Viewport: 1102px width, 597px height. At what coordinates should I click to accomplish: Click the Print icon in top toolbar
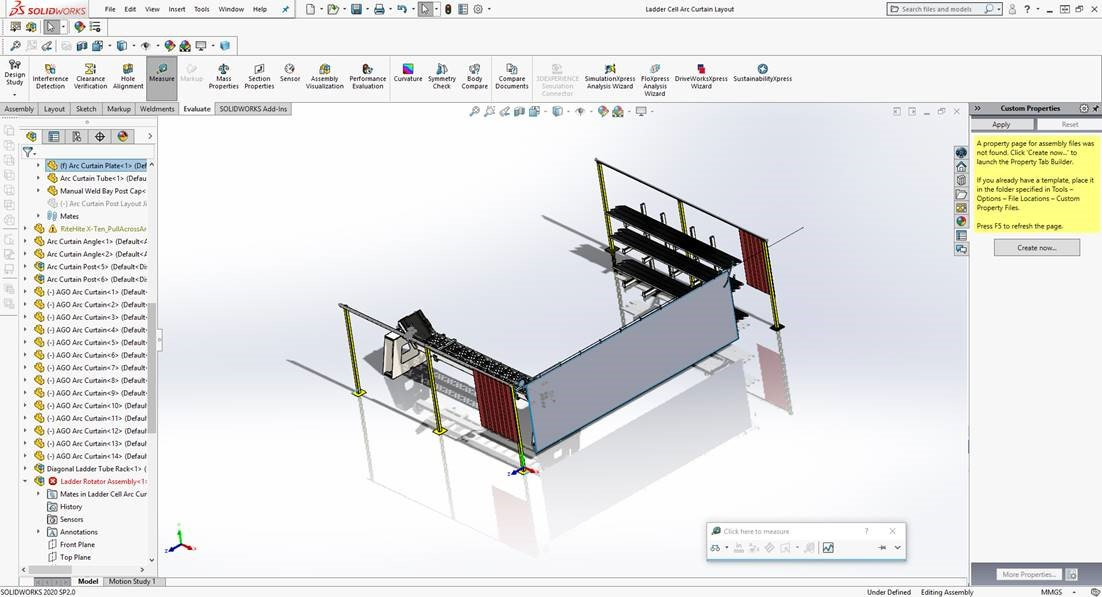pyautogui.click(x=379, y=9)
